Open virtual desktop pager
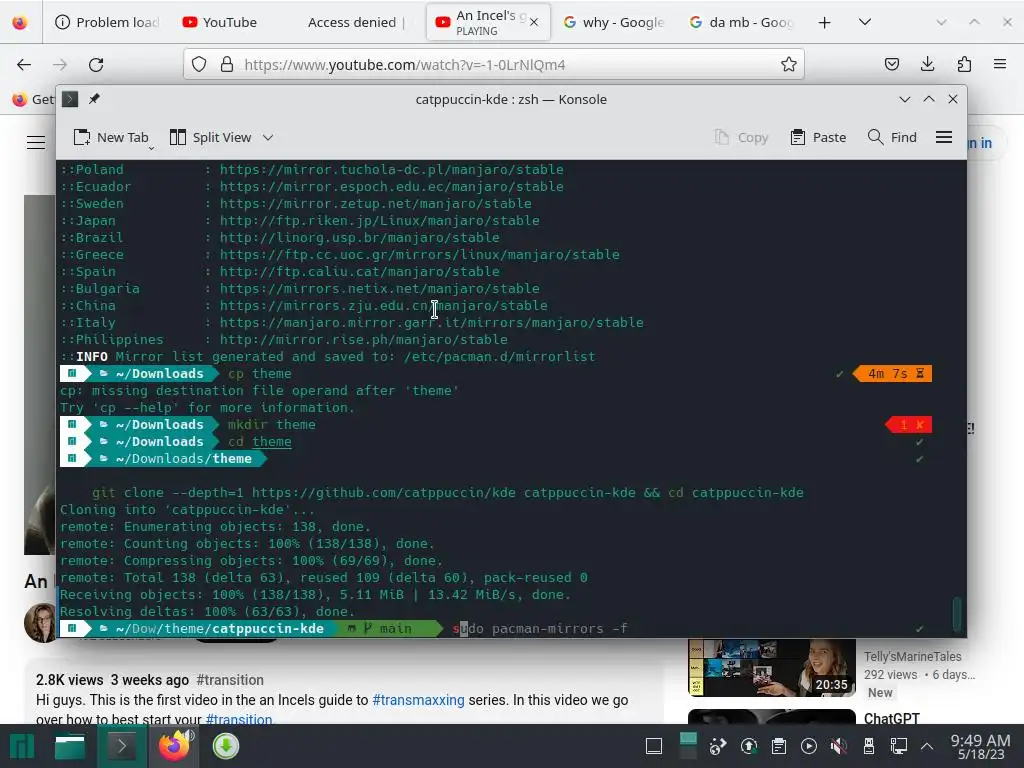Screen dimensions: 1024x768 click(688, 746)
